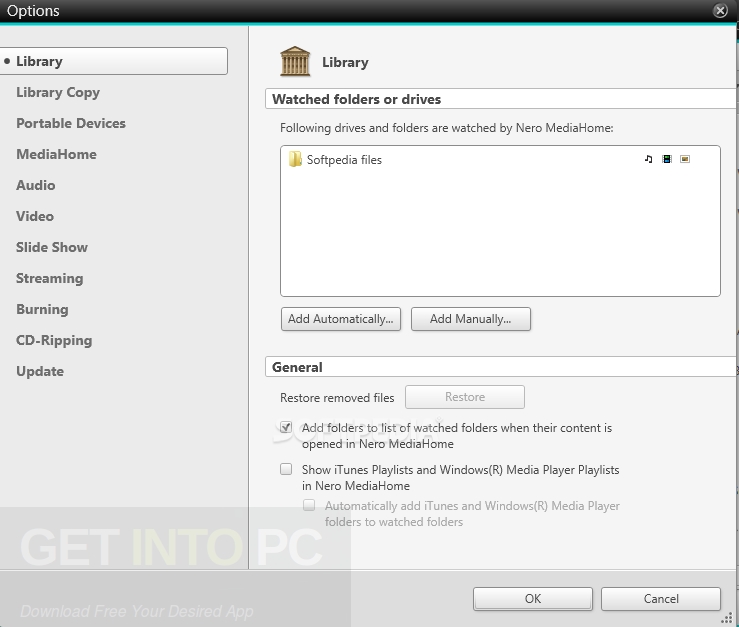Uncheck add folders to watched folders option
Screen dimensions: 739x627
286,427
